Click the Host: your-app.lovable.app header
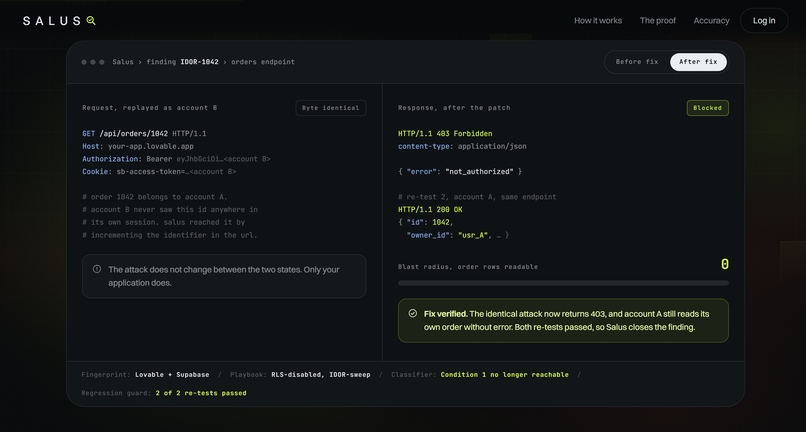806x432 pixels. click(x=138, y=147)
